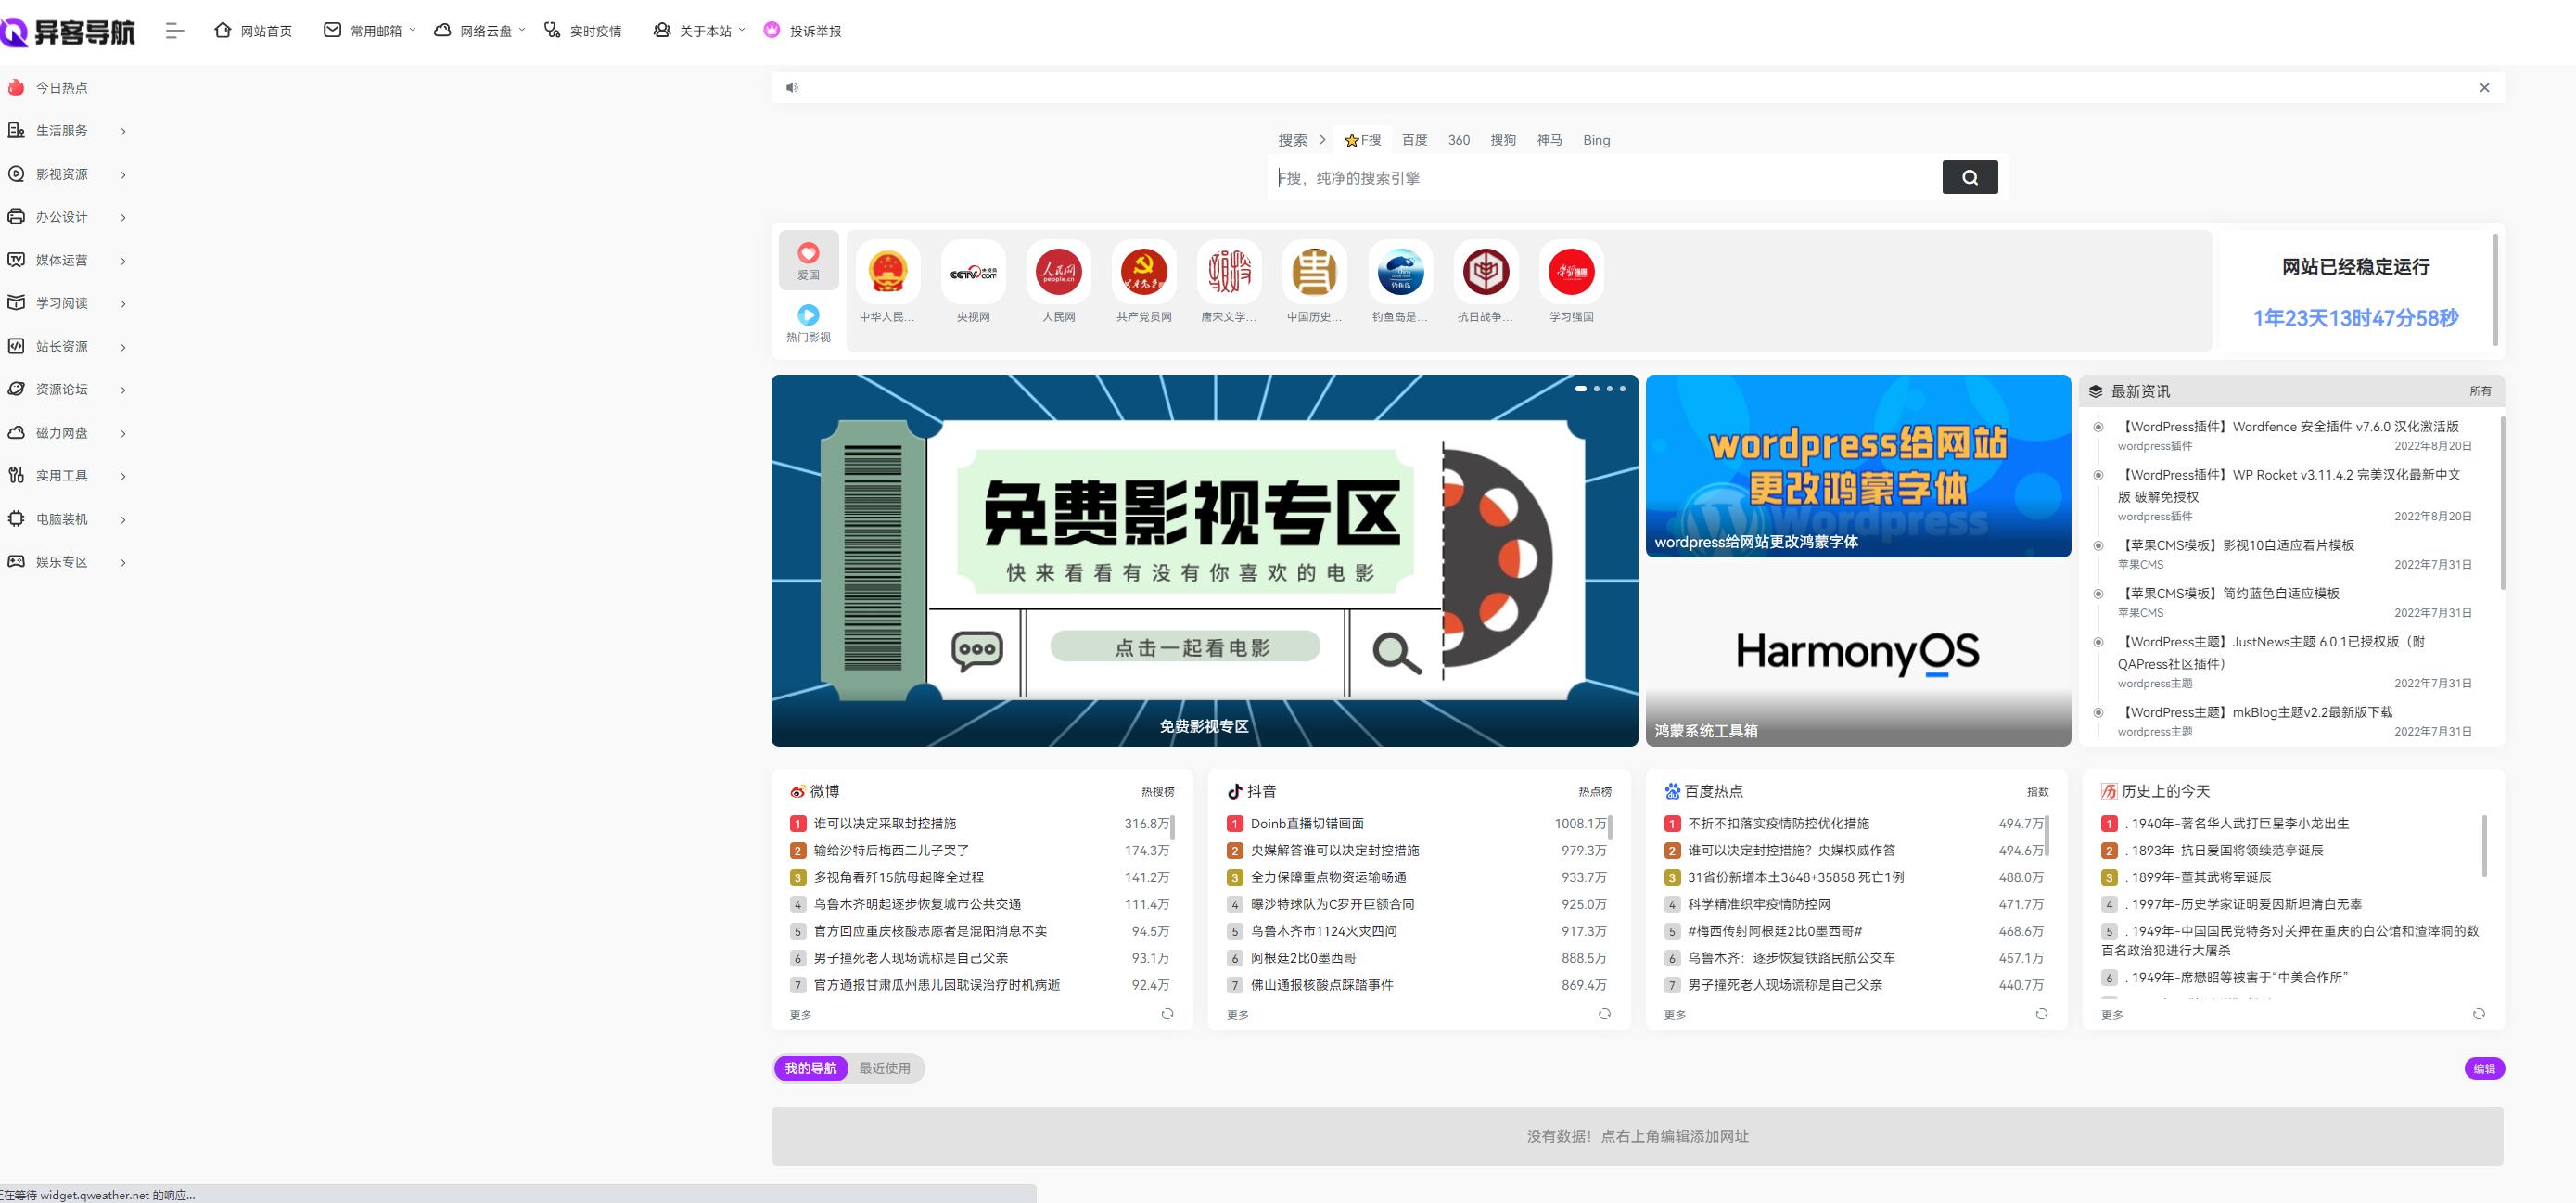Refresh the 抖音 hot list

click(x=1604, y=1014)
